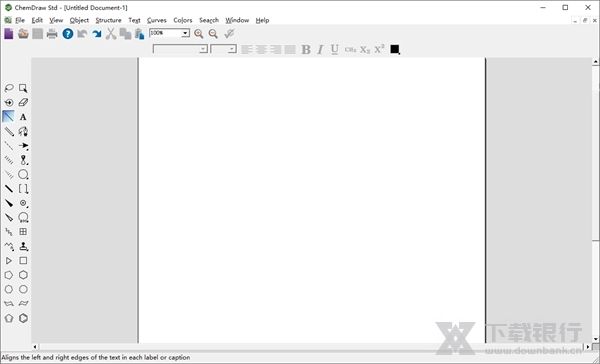Select the Marquee selection tool
This screenshot has width=600, height=364.
[23, 88]
